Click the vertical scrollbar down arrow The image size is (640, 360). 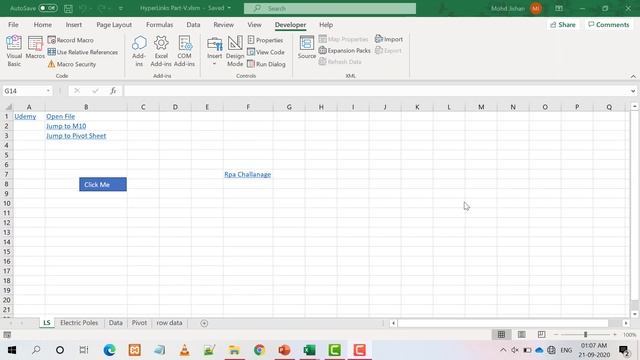tap(634, 314)
